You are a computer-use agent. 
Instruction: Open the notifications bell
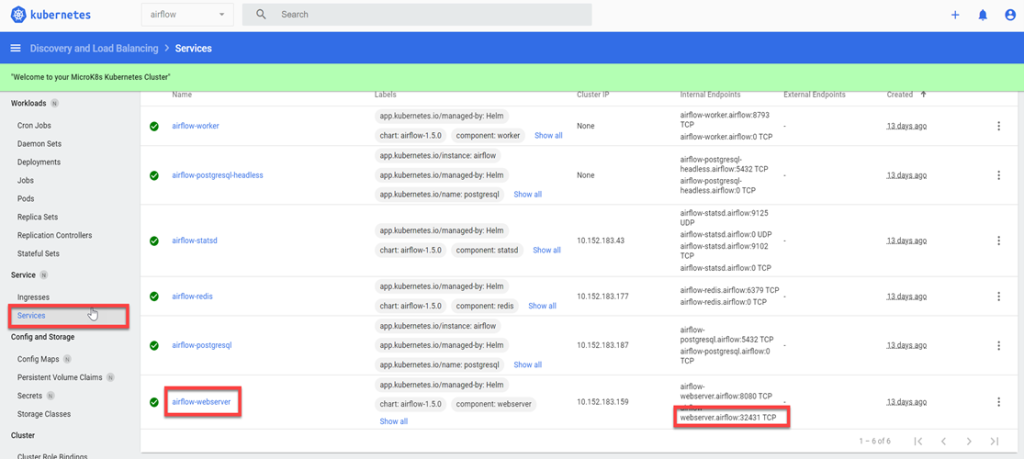[982, 15]
